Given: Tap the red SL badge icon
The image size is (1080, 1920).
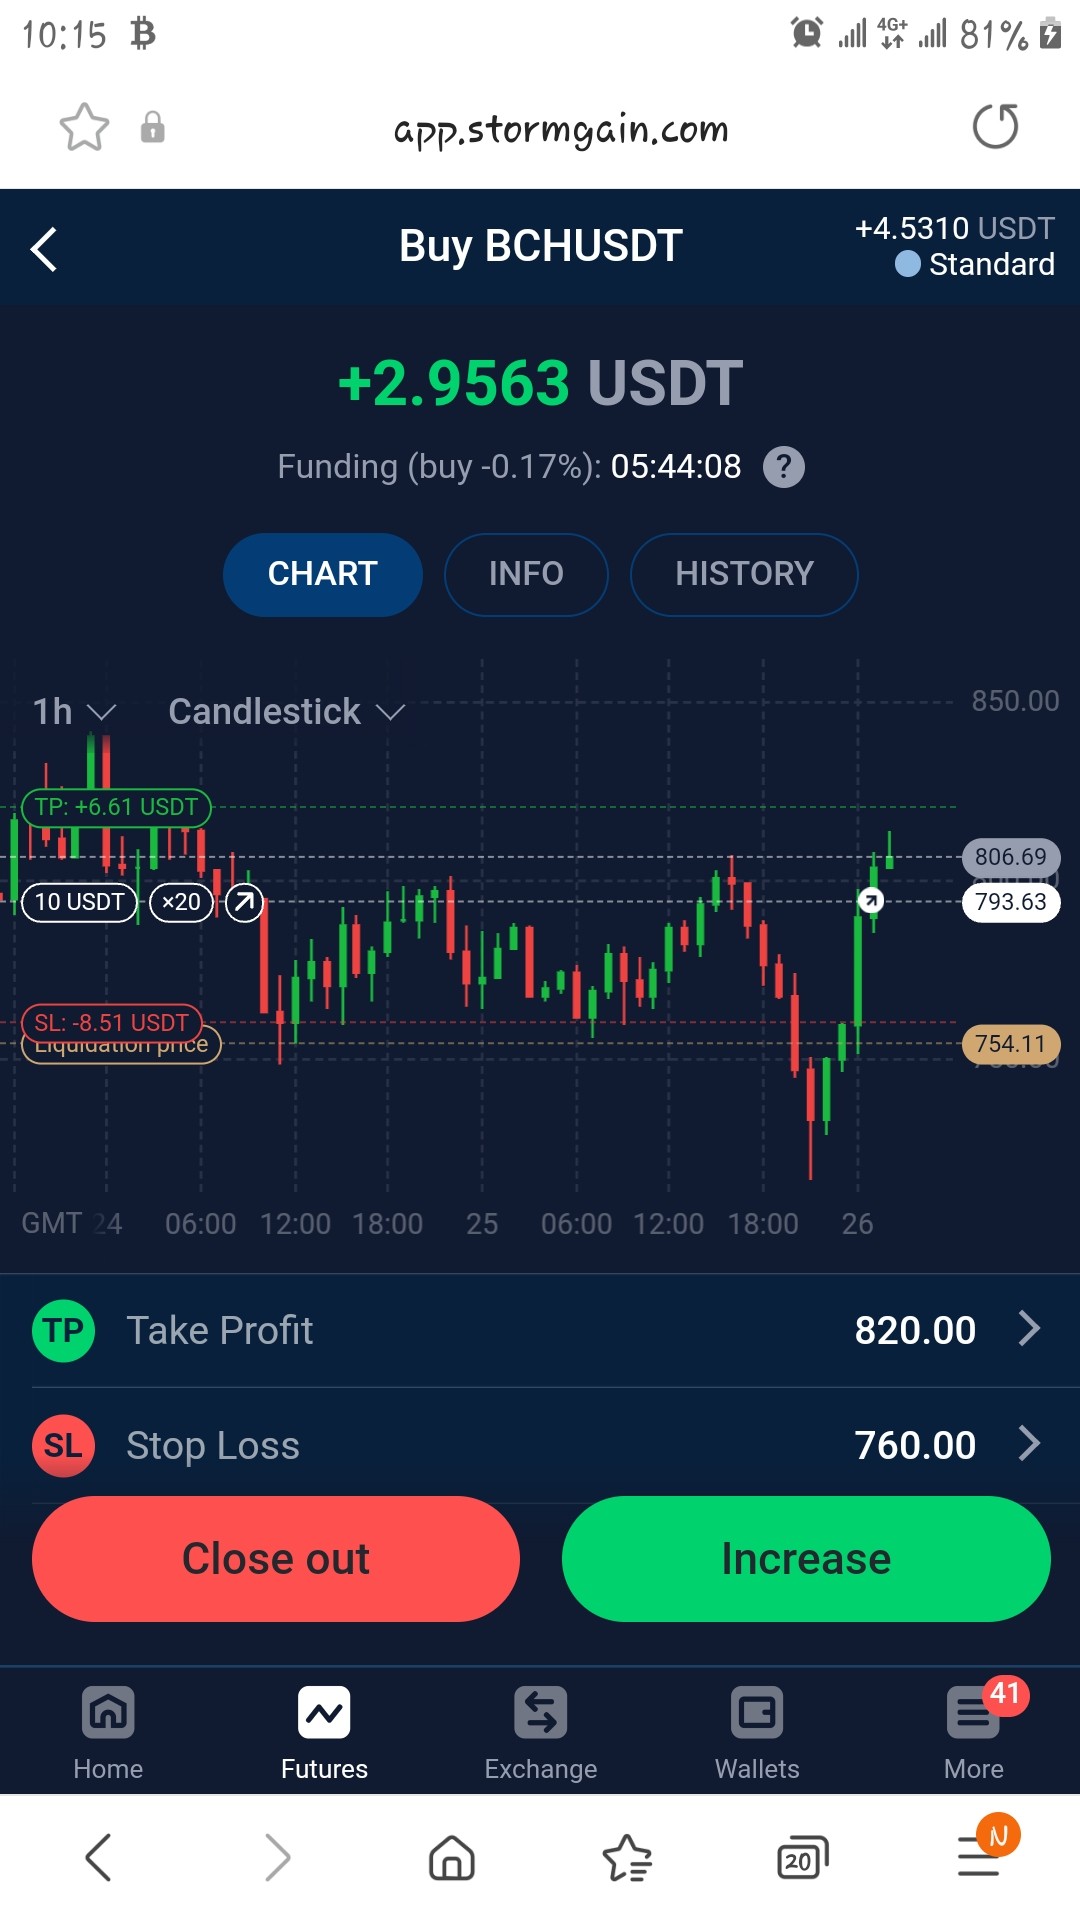Looking at the screenshot, I should click(x=63, y=1446).
